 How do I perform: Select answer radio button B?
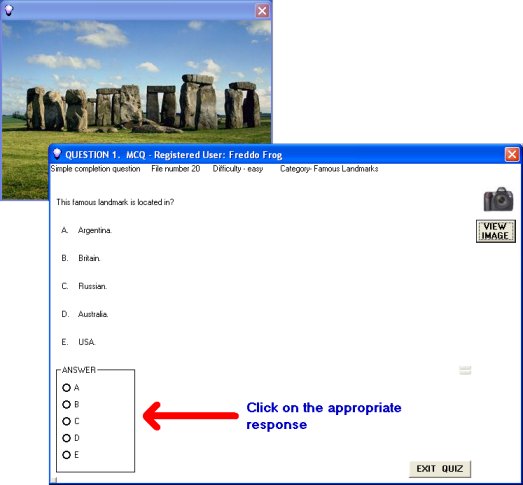(x=66, y=404)
